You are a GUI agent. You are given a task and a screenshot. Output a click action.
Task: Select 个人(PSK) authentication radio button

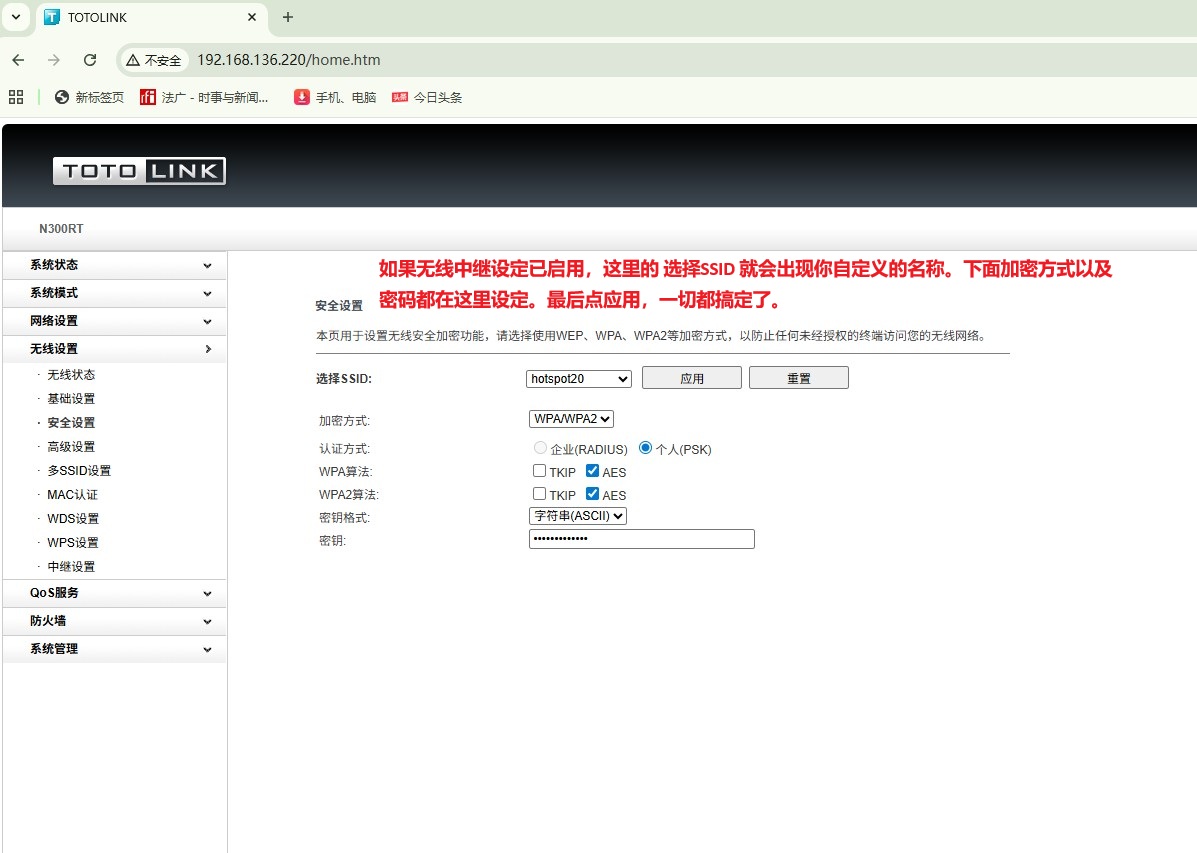tap(645, 448)
